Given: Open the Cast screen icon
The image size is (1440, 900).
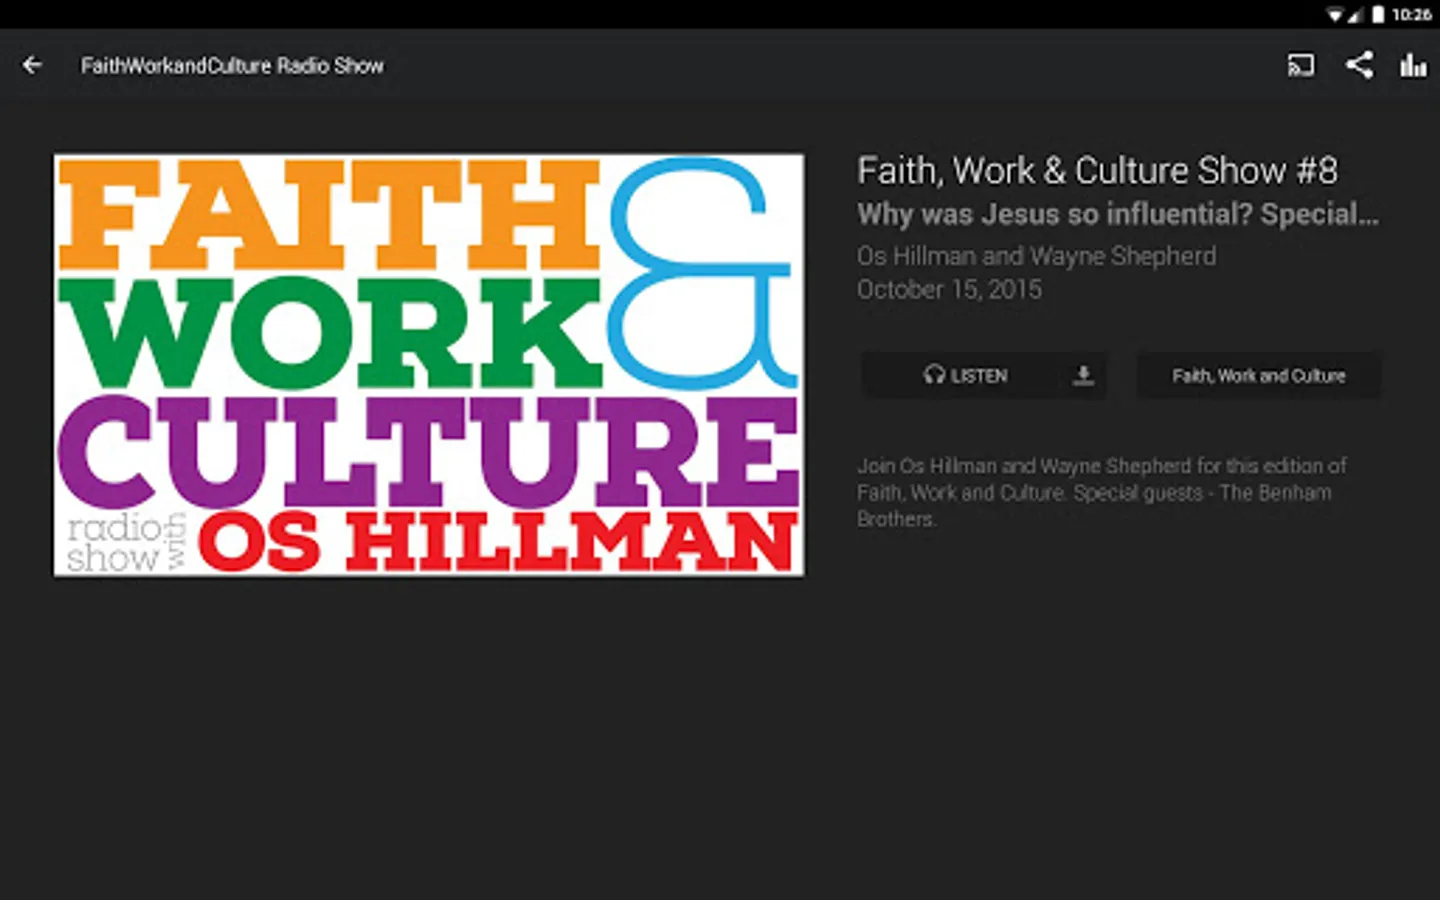Looking at the screenshot, I should pos(1300,65).
